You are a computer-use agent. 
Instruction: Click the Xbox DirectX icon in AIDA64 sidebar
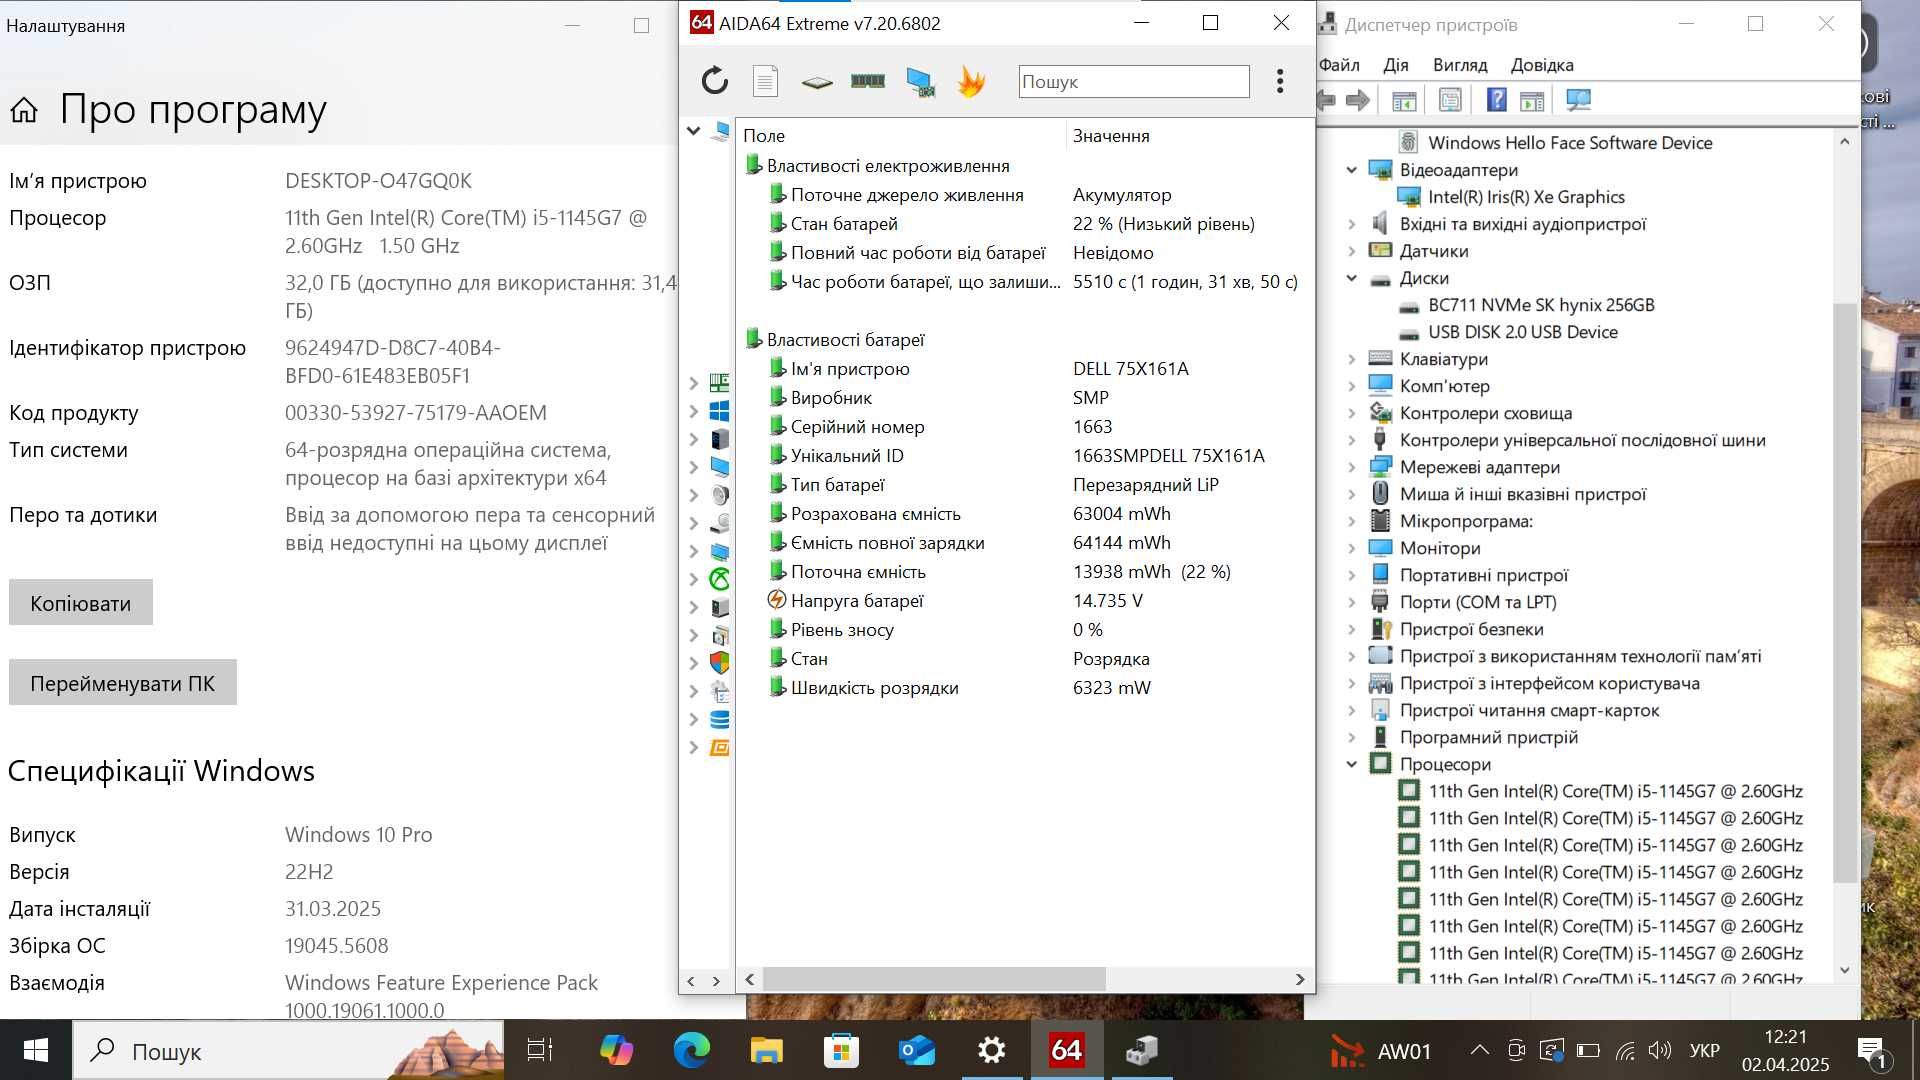tap(719, 579)
